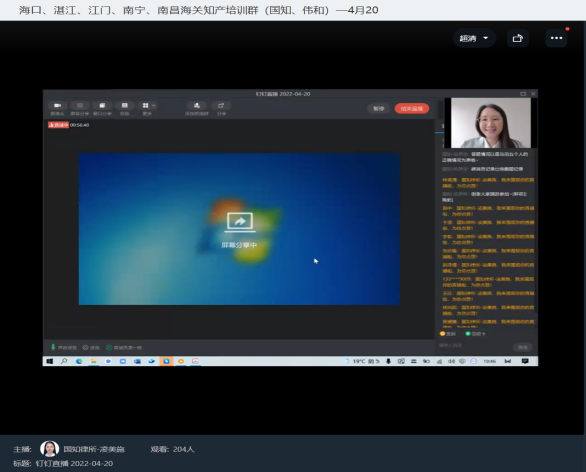Click the screen share (屏幕分享) toolbar icon
Screen dimensions: 586x472
[80, 106]
